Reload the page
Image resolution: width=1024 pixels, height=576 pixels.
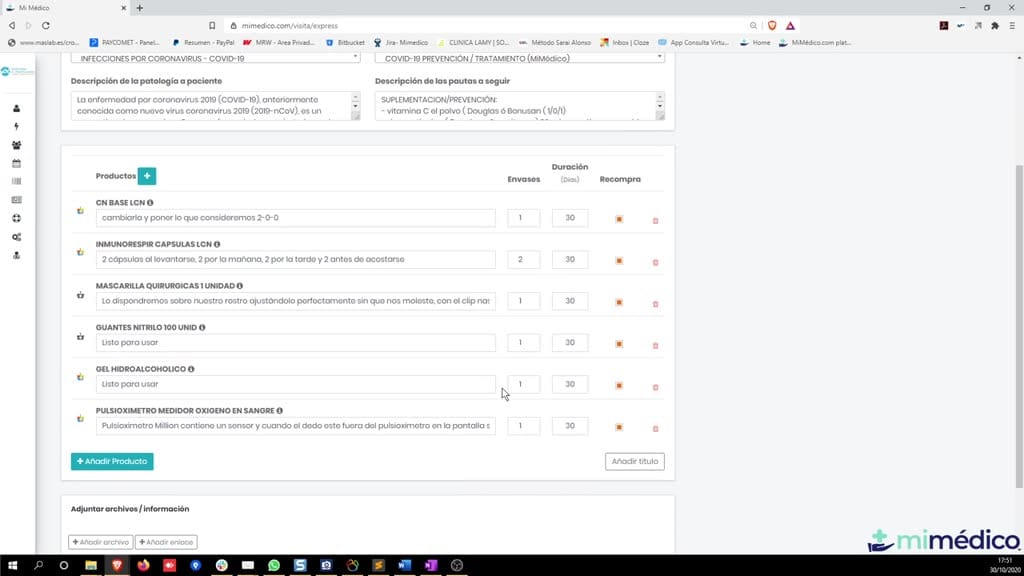[x=46, y=25]
